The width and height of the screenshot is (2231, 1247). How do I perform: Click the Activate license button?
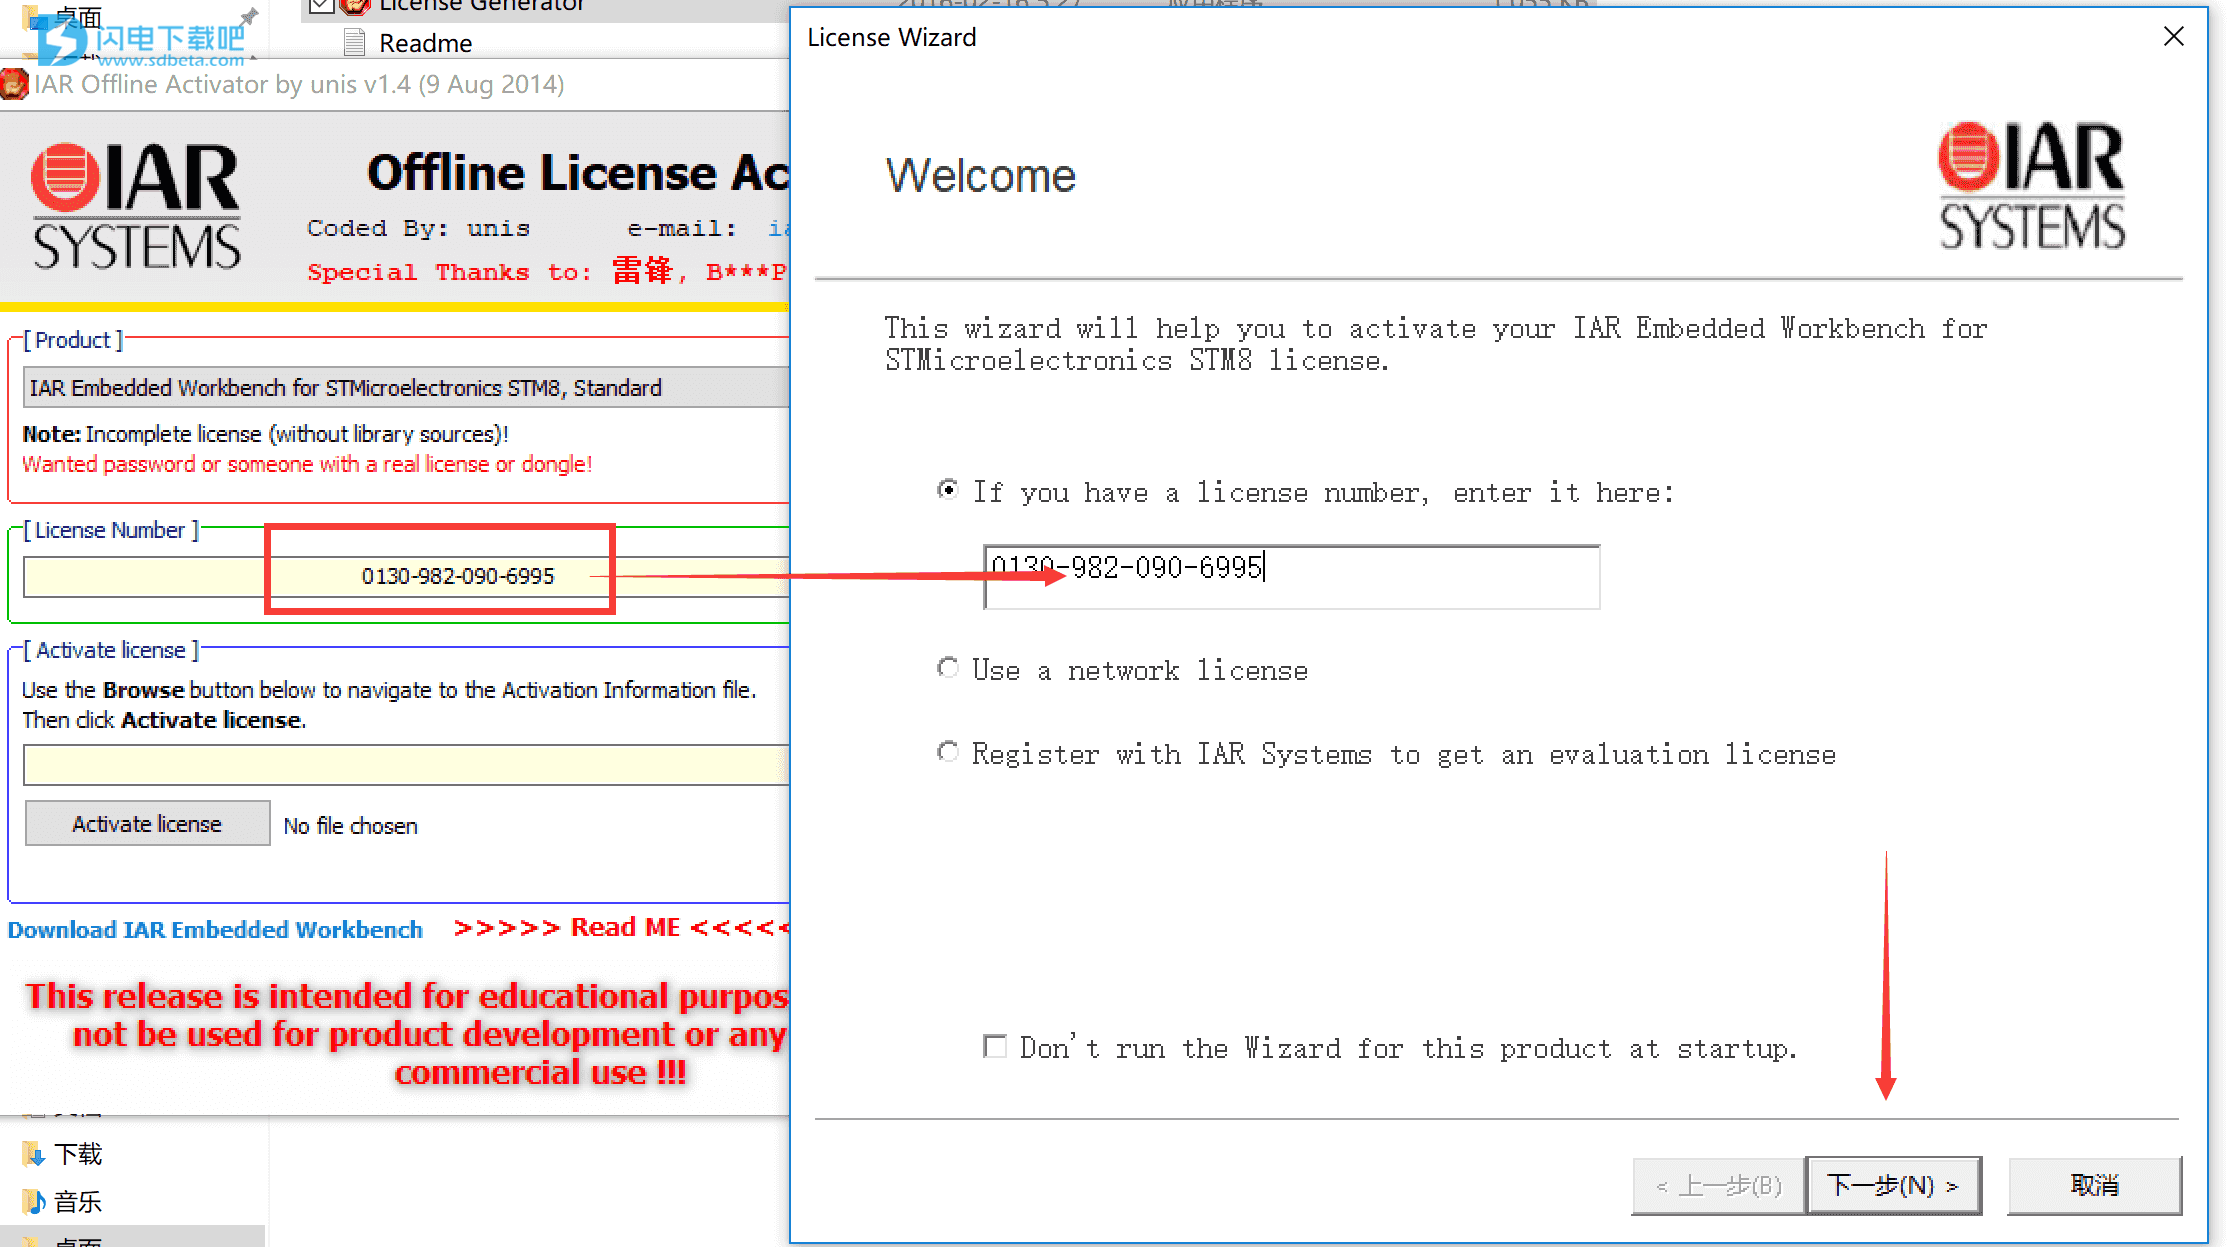point(147,823)
